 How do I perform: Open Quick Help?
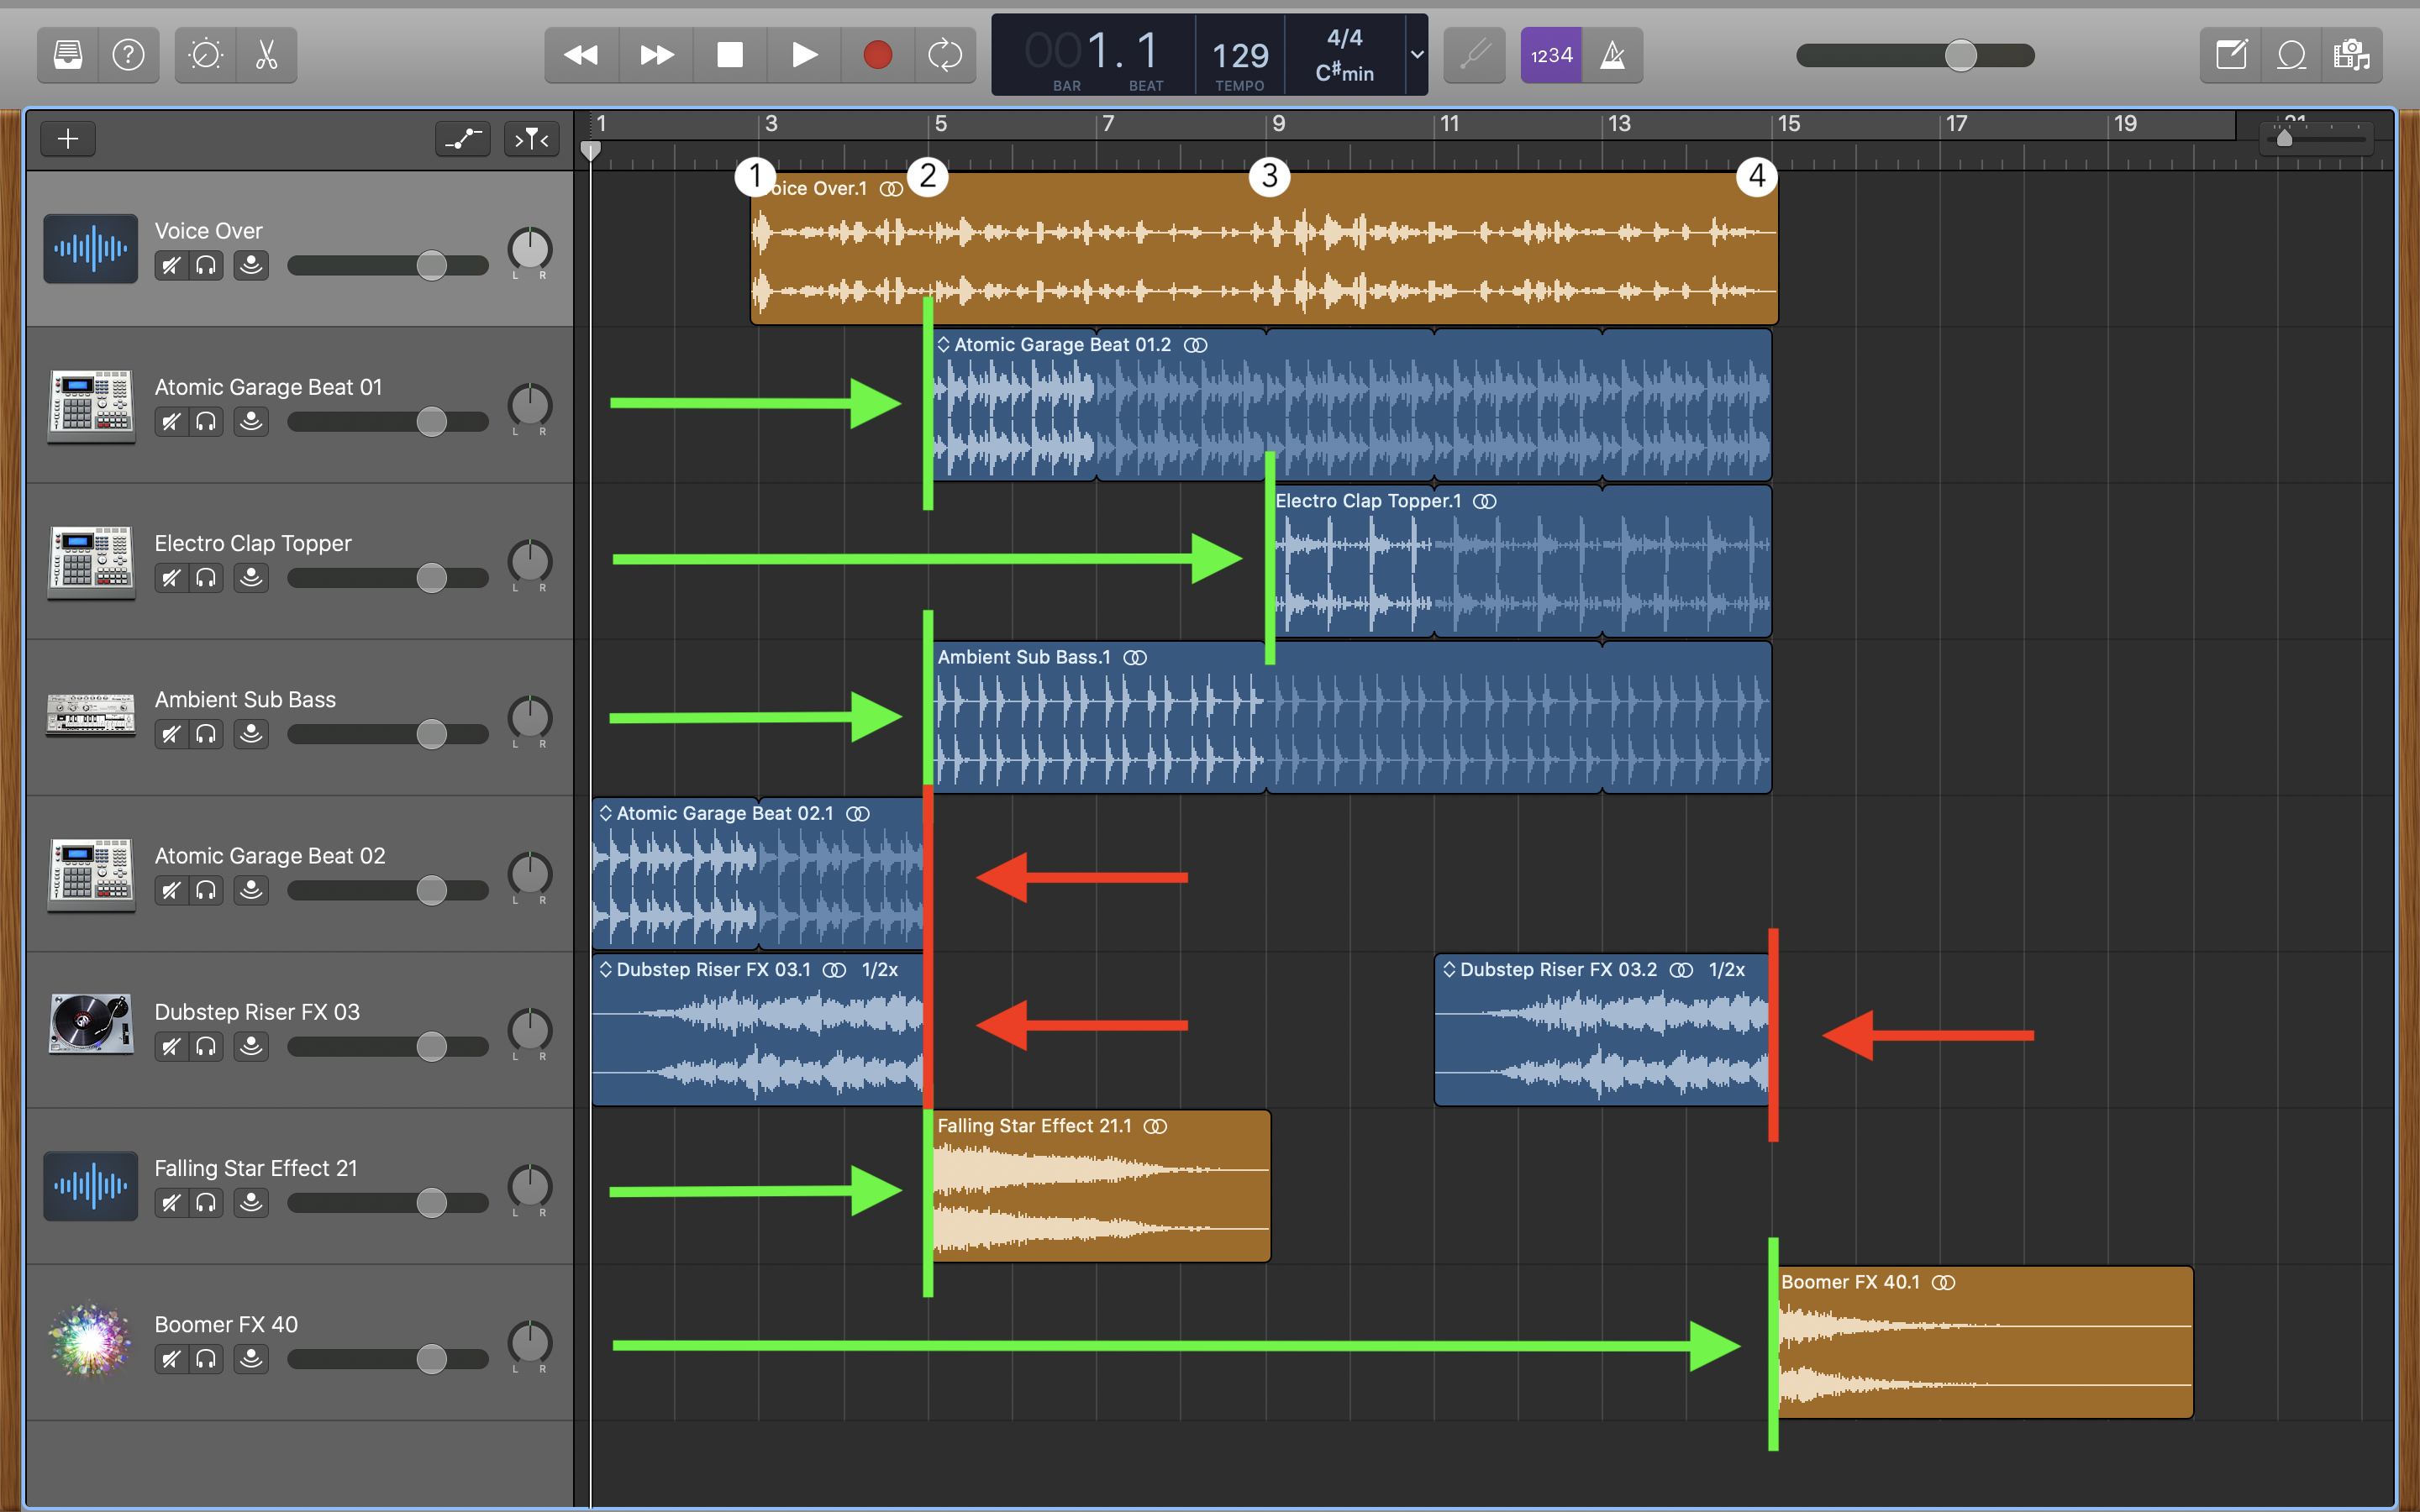coord(129,55)
